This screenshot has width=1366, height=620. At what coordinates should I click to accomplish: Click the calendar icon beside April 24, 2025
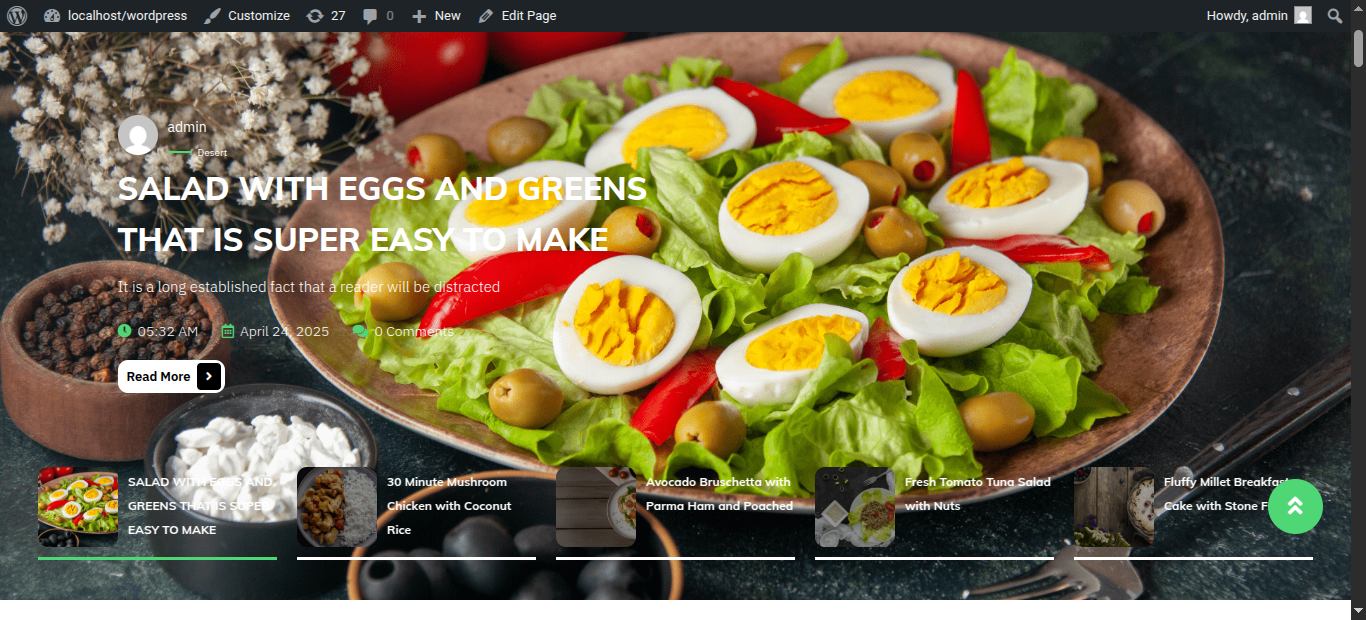click(x=228, y=331)
